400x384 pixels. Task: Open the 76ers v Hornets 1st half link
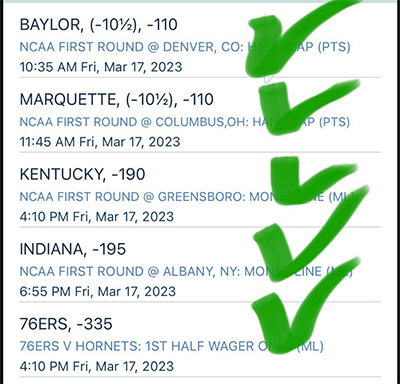point(172,346)
